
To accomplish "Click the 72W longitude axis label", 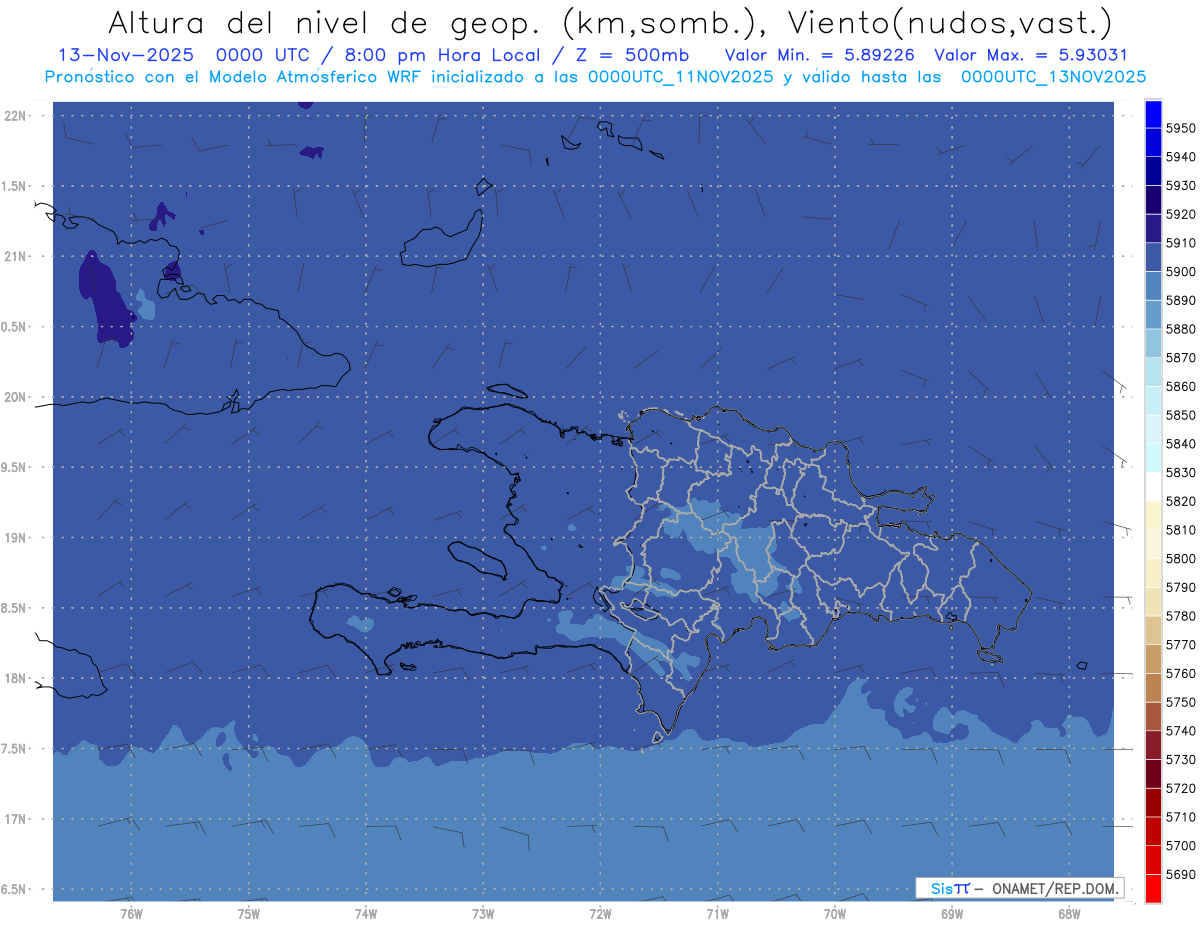I will (x=600, y=913).
